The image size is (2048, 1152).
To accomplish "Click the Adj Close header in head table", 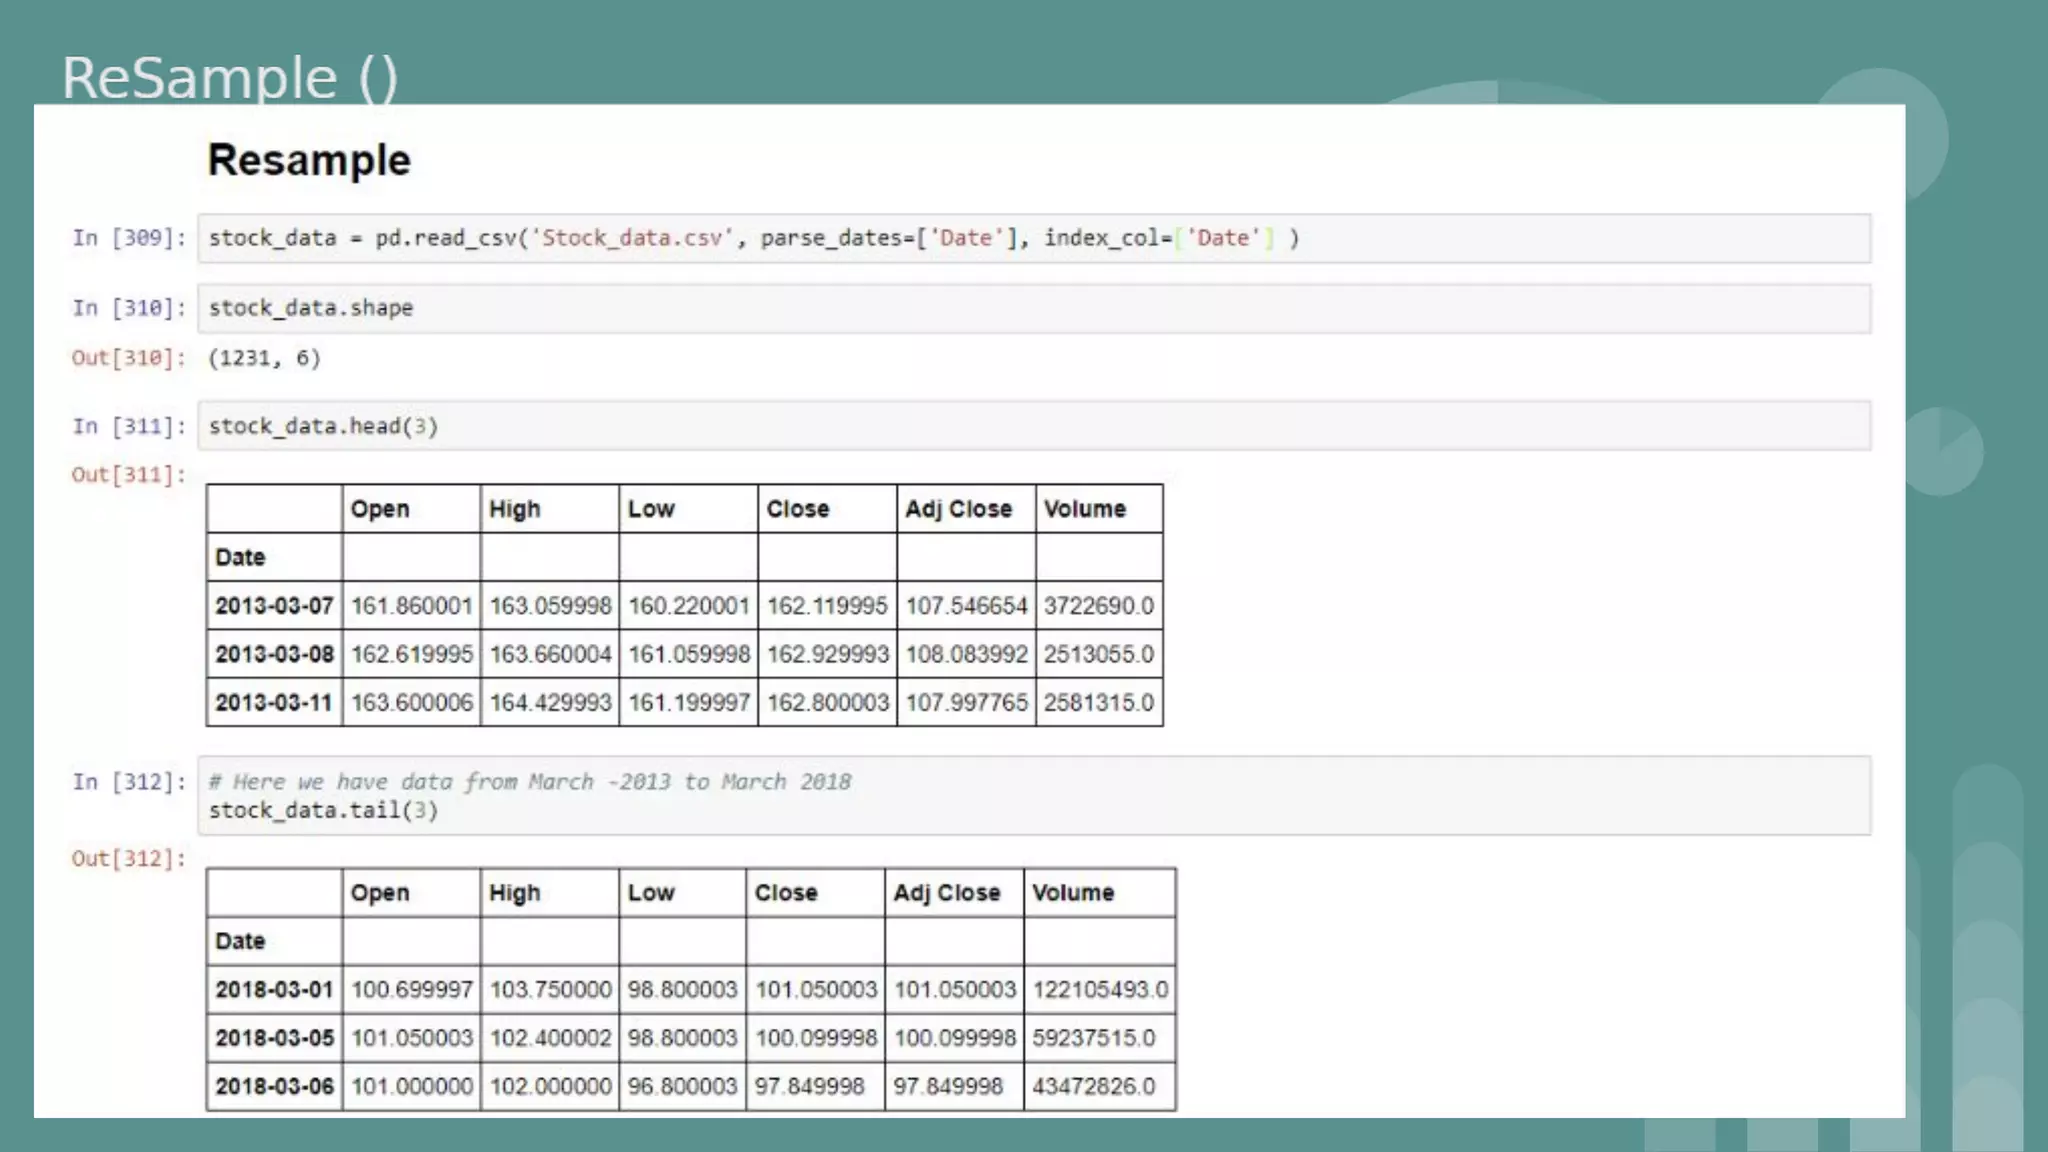I will point(958,509).
